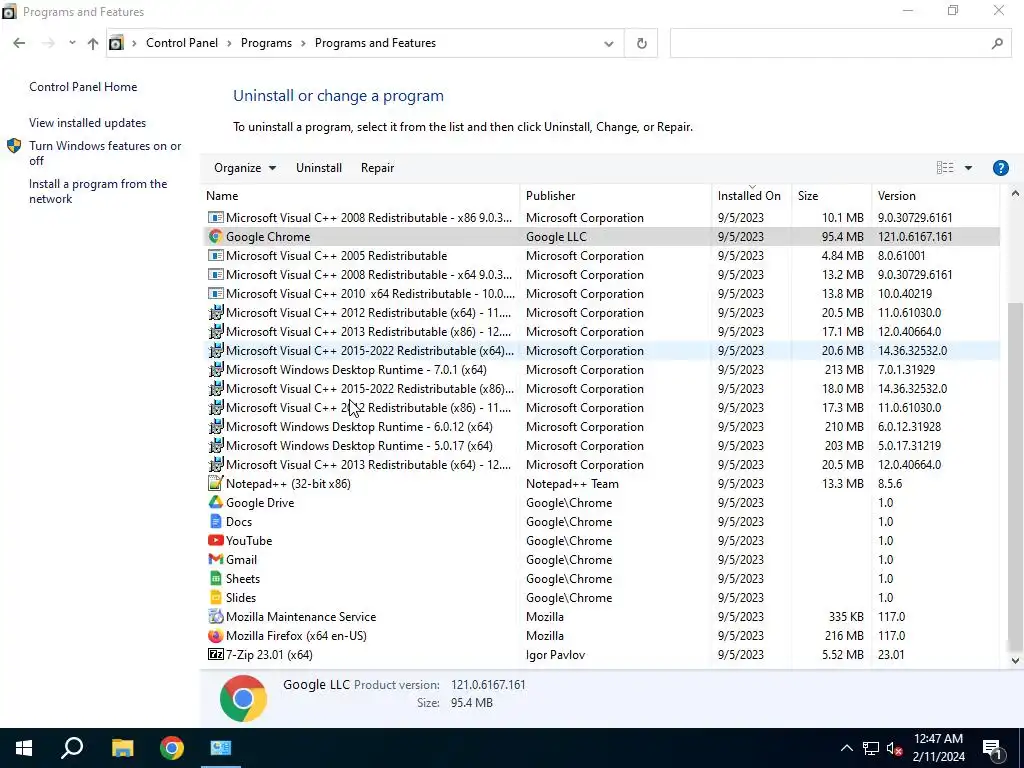Click the Google Drive icon in list

pyautogui.click(x=215, y=502)
